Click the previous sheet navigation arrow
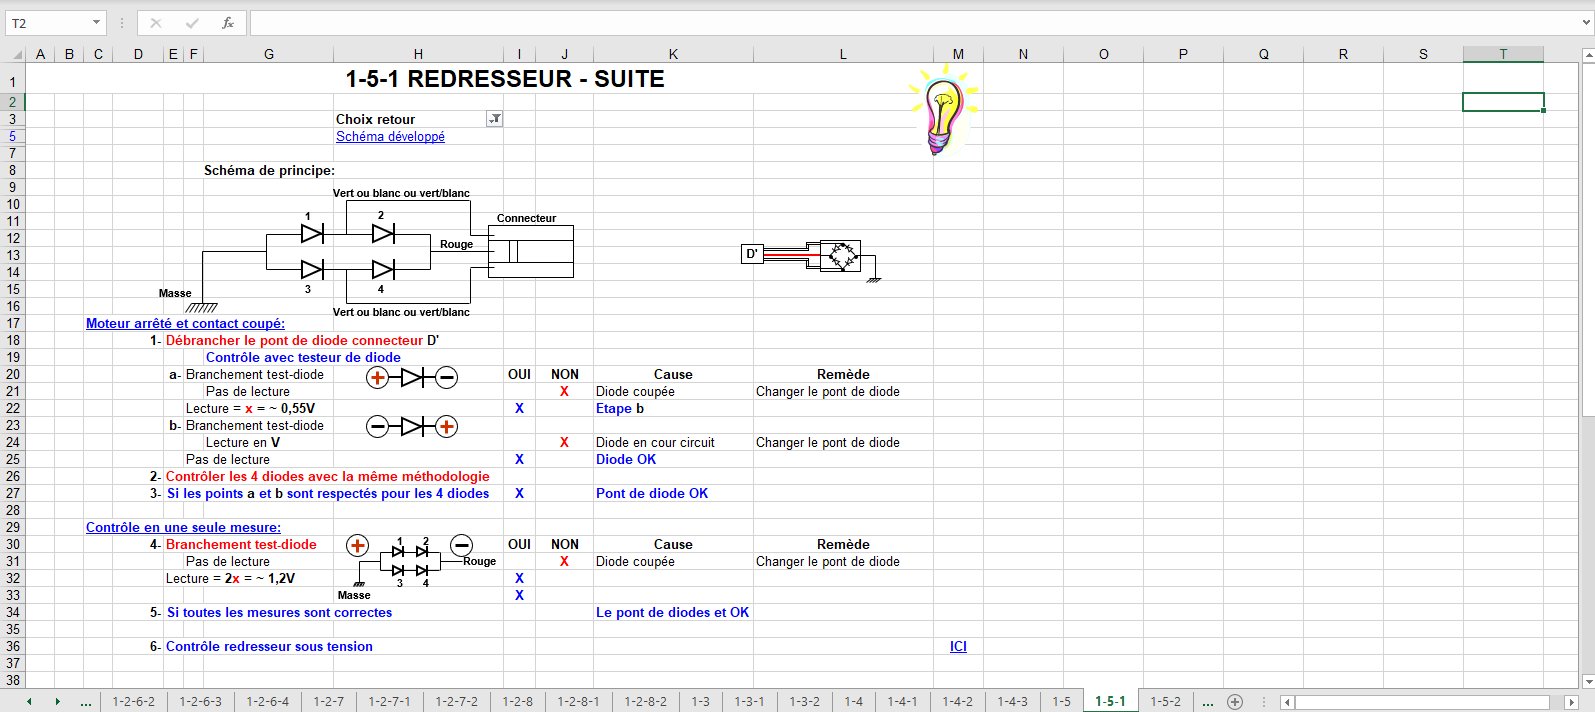The image size is (1595, 712). pyautogui.click(x=29, y=702)
